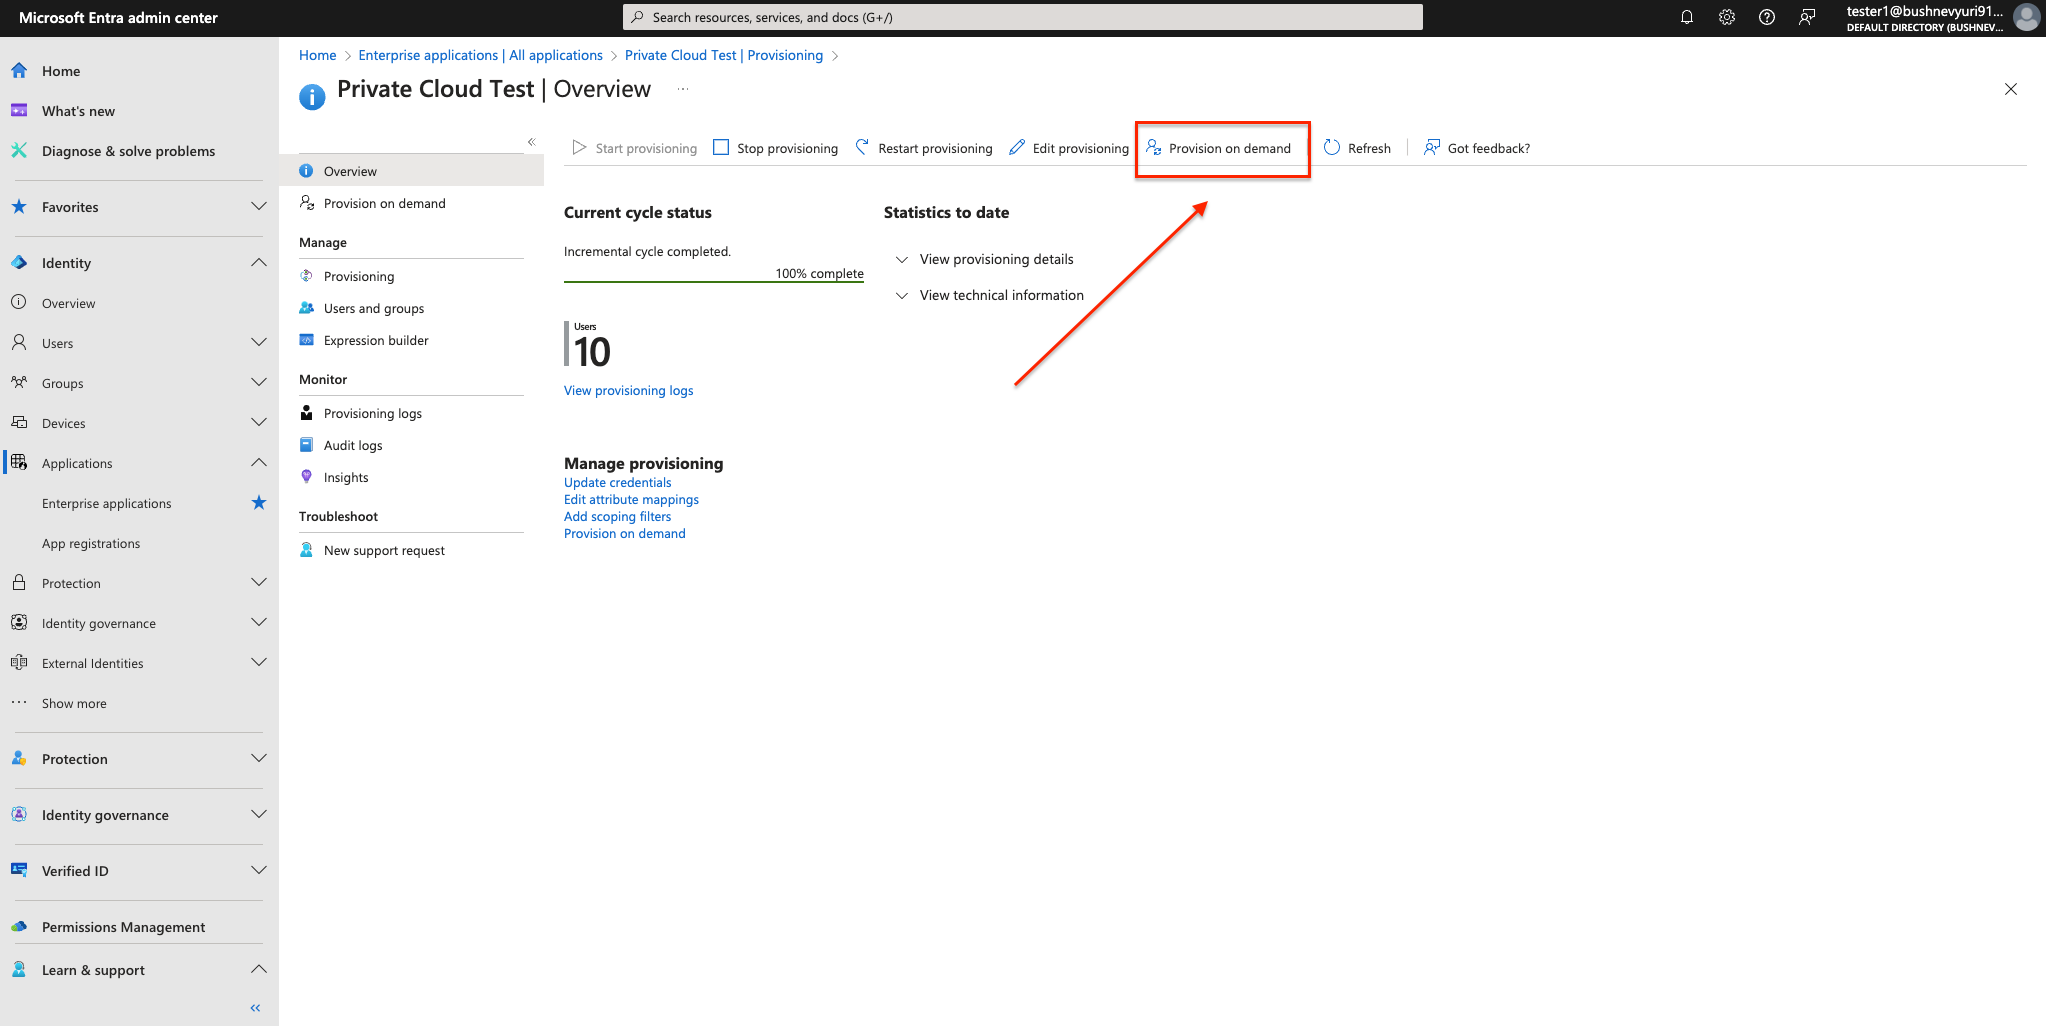The height and width of the screenshot is (1026, 2046).
Task: Close the Private Cloud Test blade
Action: (2011, 89)
